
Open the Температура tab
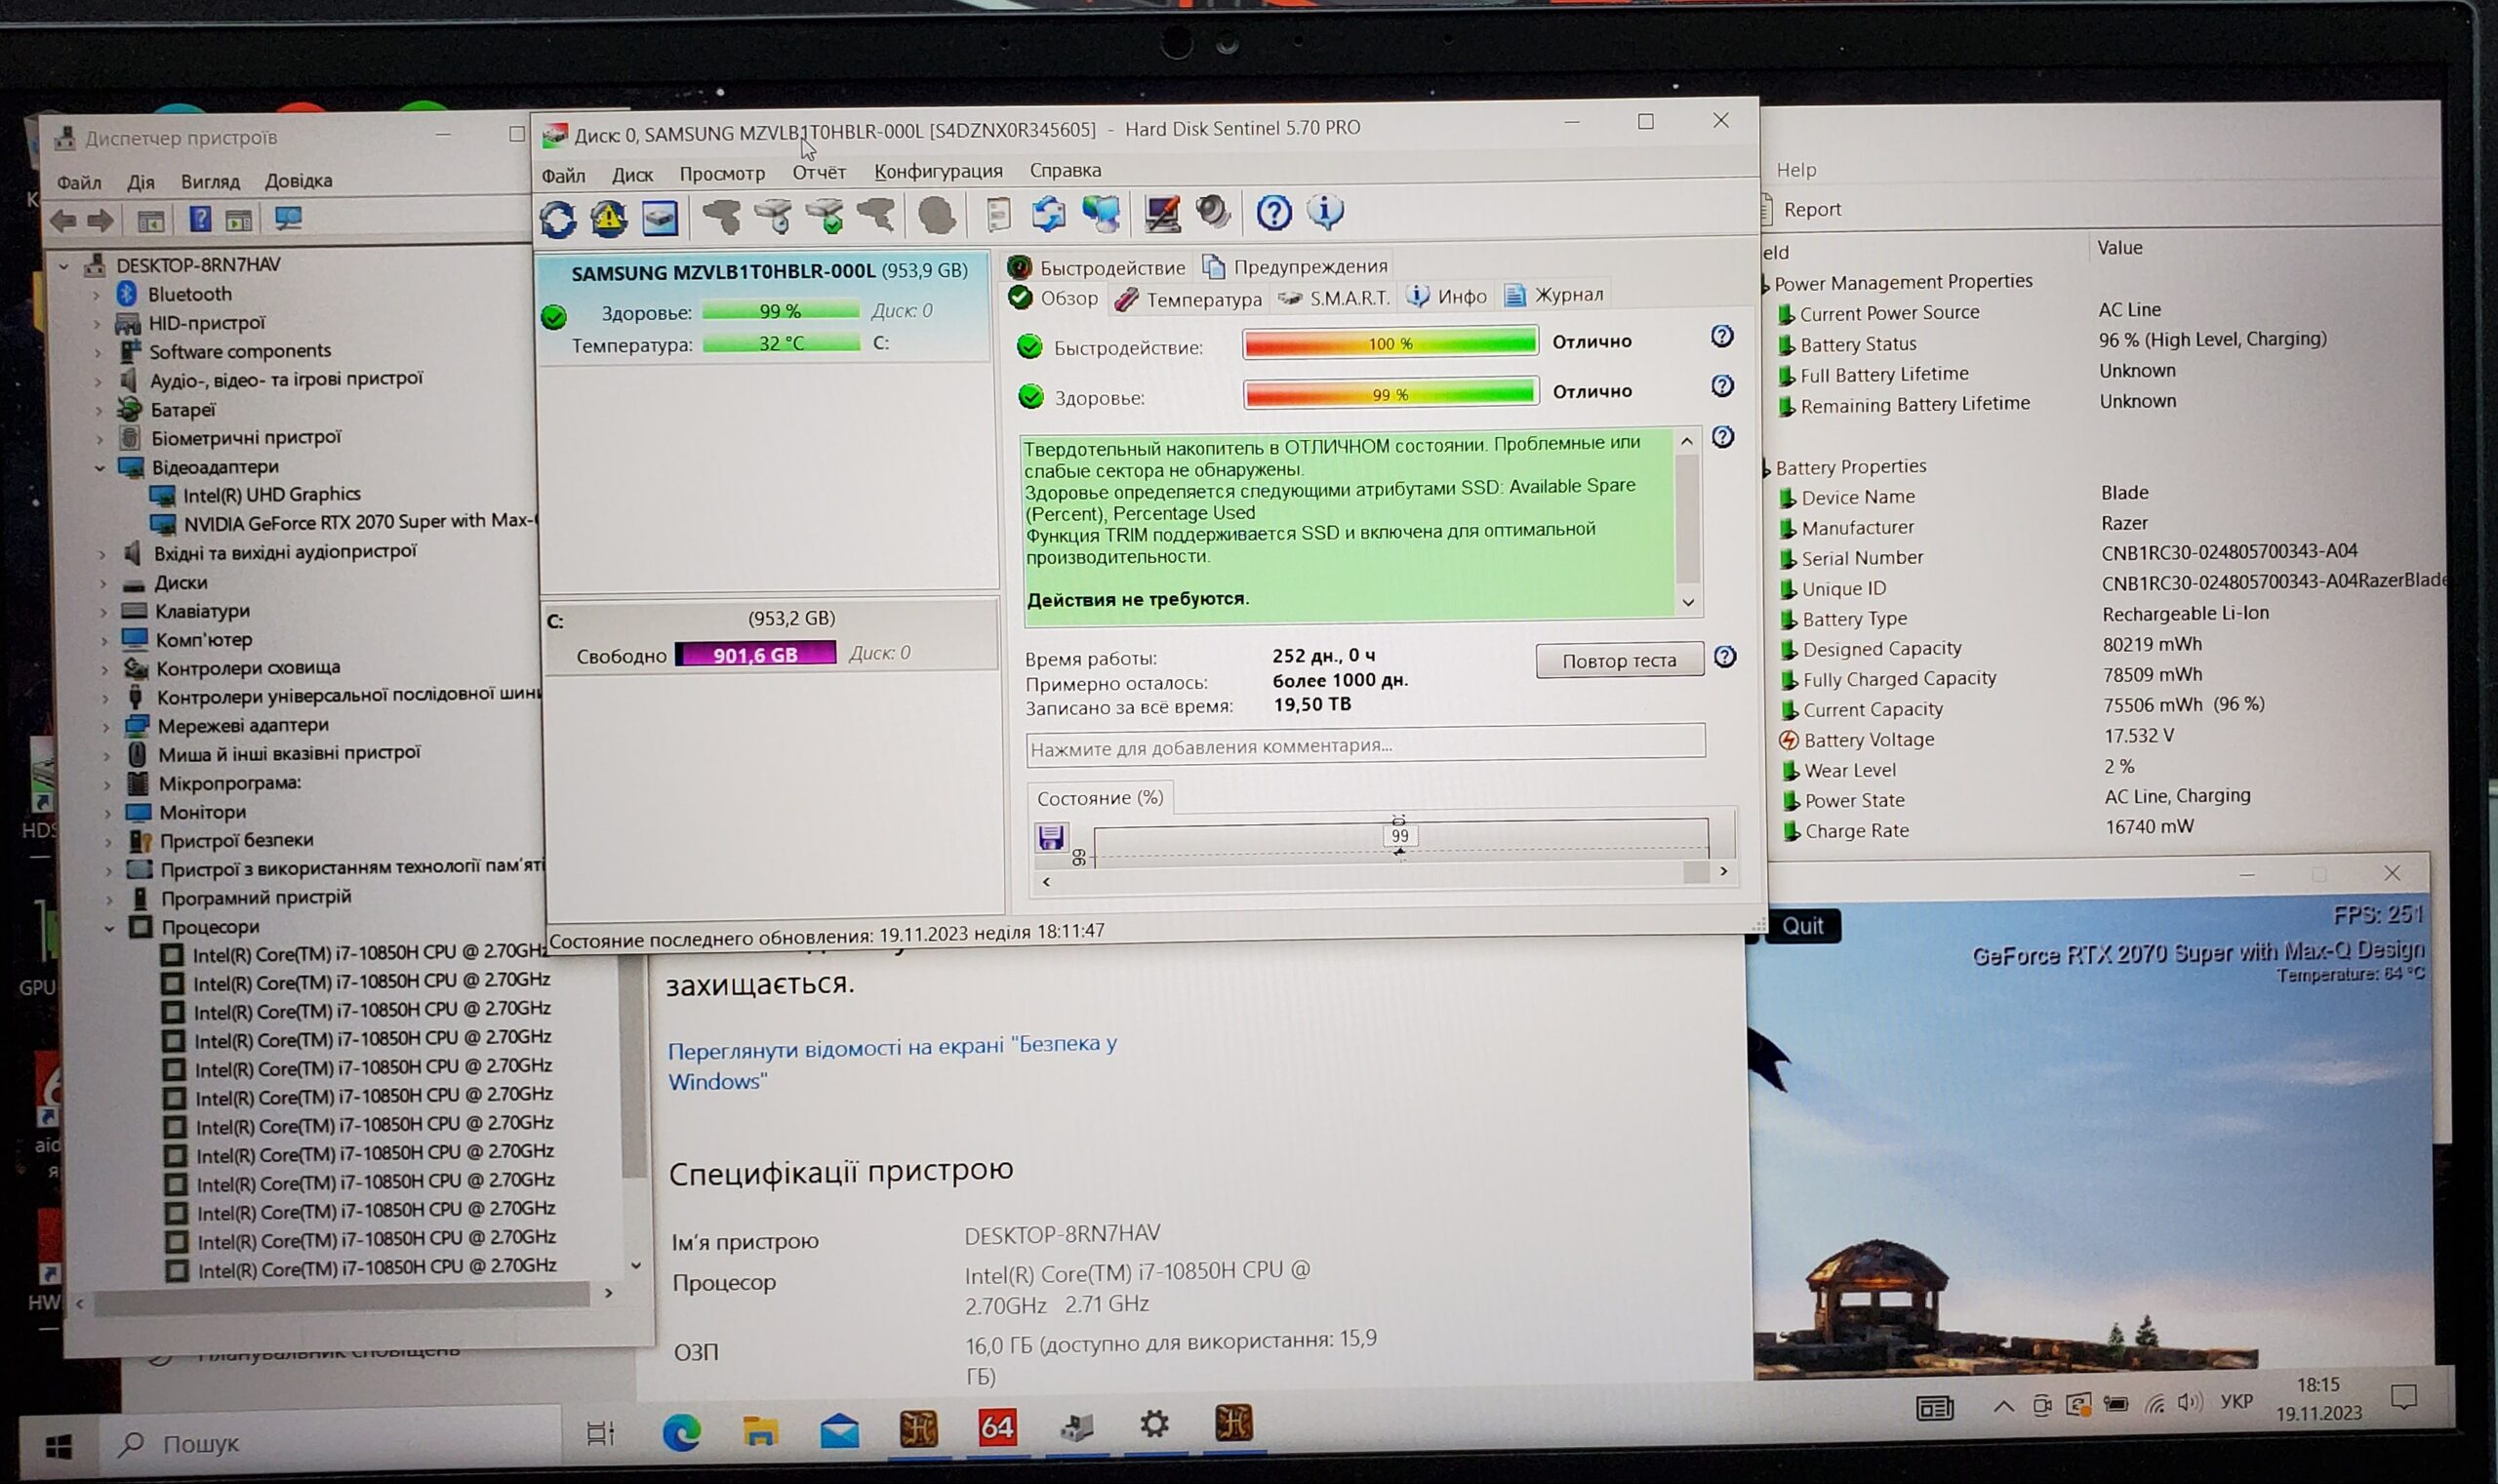pos(1189,299)
